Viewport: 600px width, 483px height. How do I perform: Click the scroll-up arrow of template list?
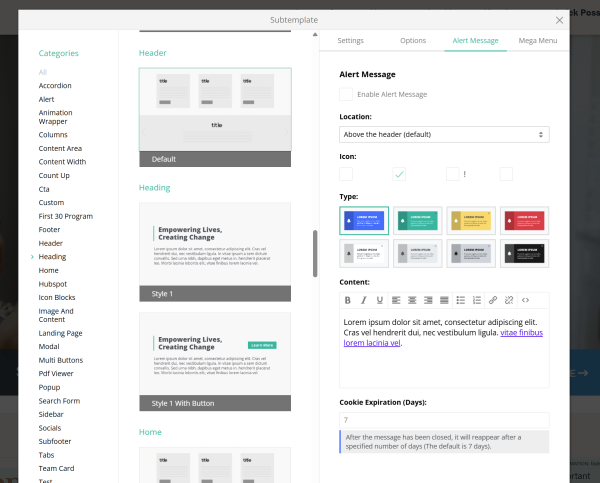[x=315, y=34]
